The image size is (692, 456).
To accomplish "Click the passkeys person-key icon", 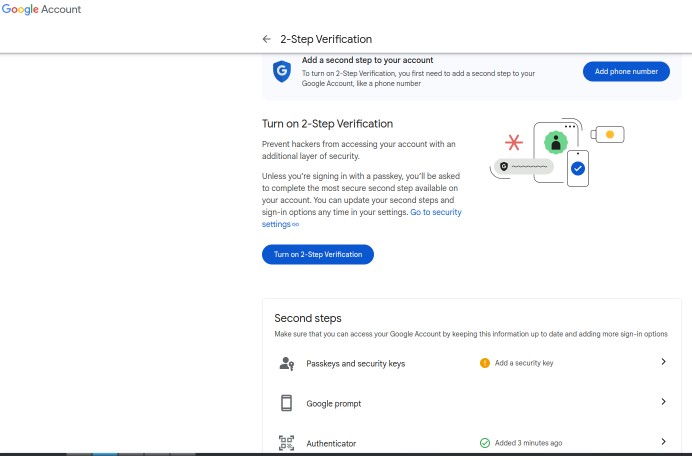I will [x=286, y=364].
